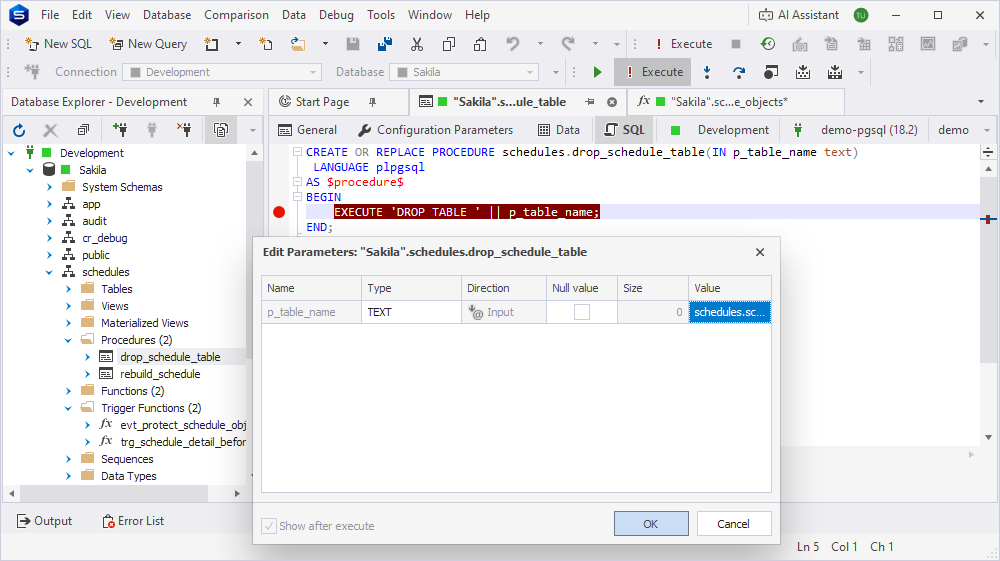Click the Copy icon in toolbar
1000x561 pixels.
(449, 44)
